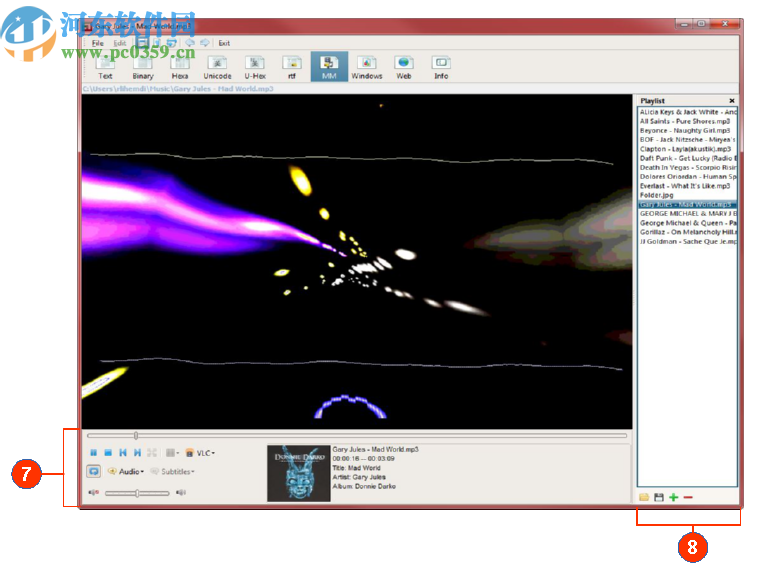Screen dimensions: 773x571
Task: Toggle the fullscreen button in player controls
Action: (x=152, y=453)
